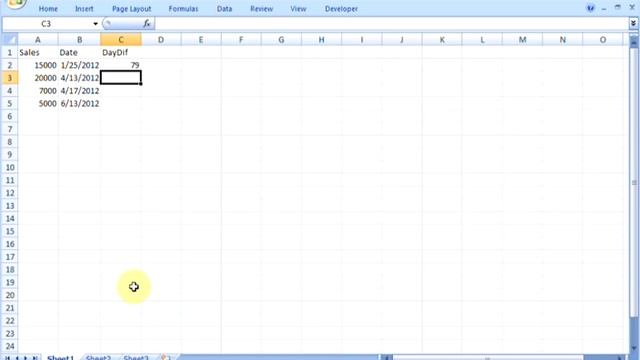This screenshot has height=360, width=640.
Task: Select the cell containing 7000
Action: pyautogui.click(x=38, y=91)
